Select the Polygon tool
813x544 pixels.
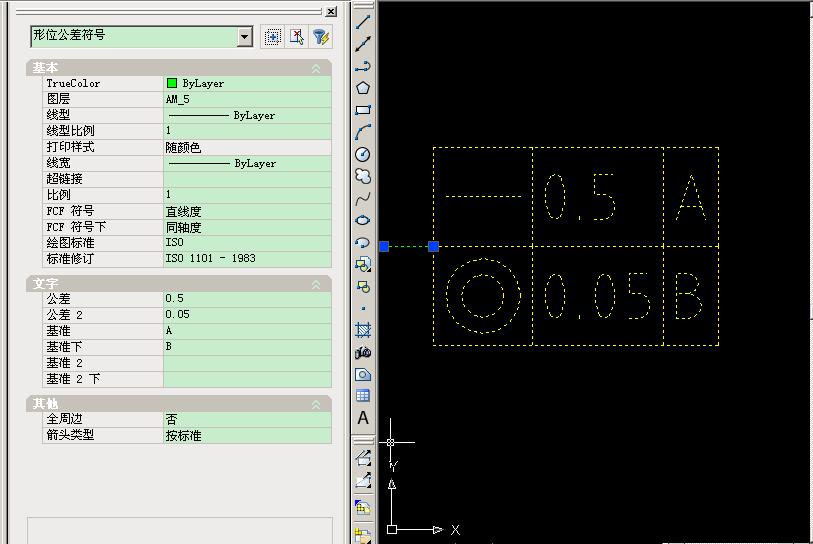point(363,88)
